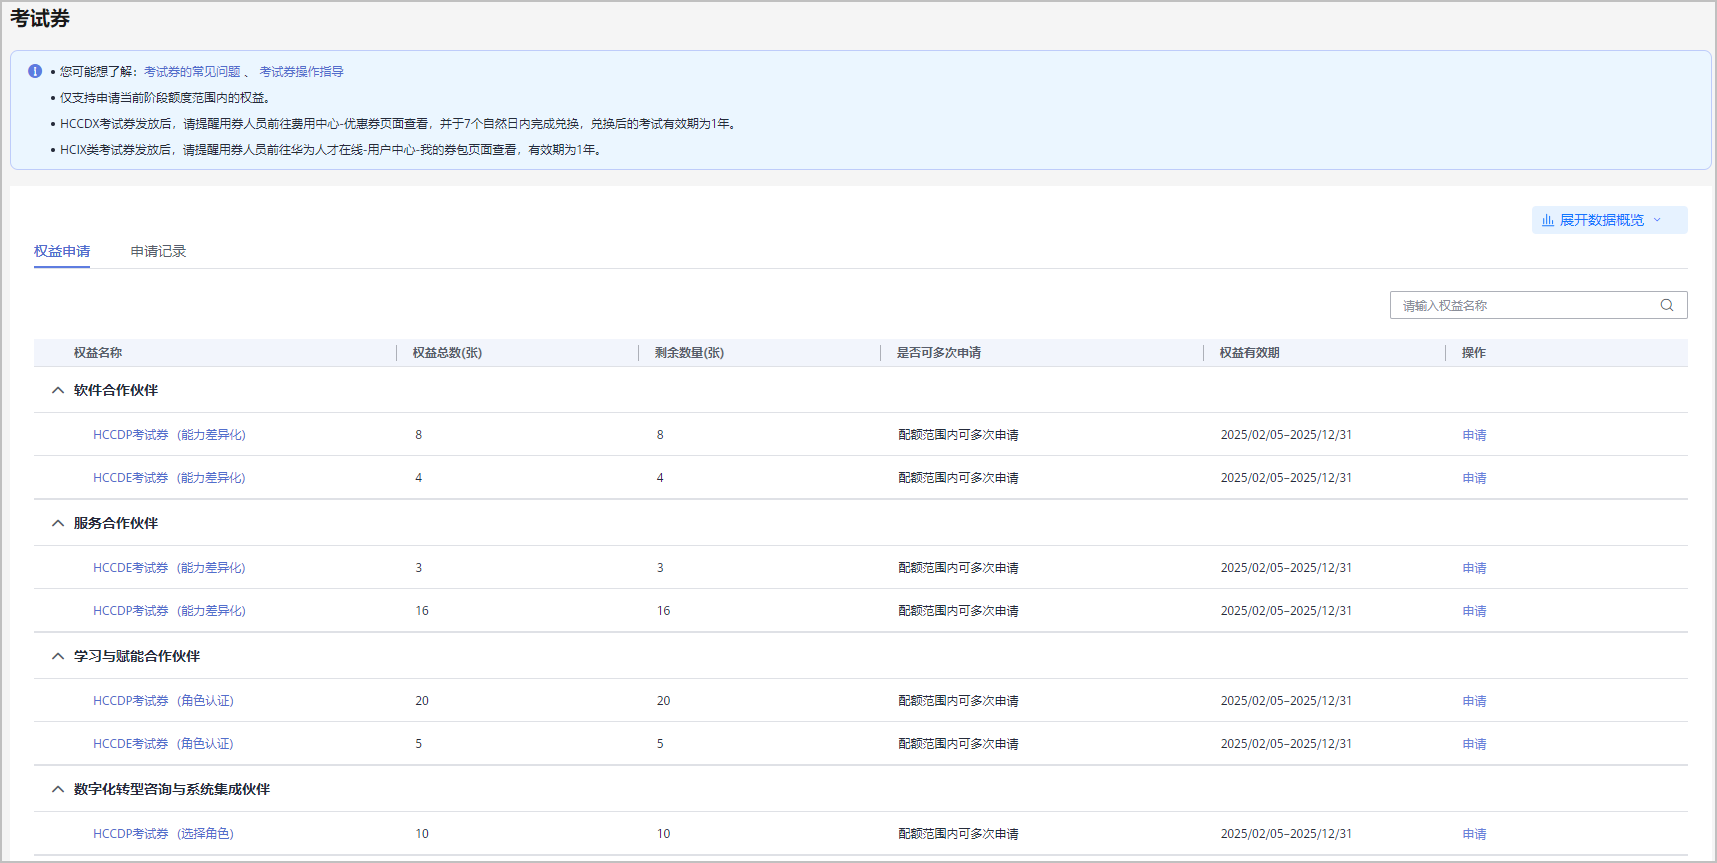1717x863 pixels.
Task: Click the magnifier search icon in the search box
Action: coord(1667,305)
